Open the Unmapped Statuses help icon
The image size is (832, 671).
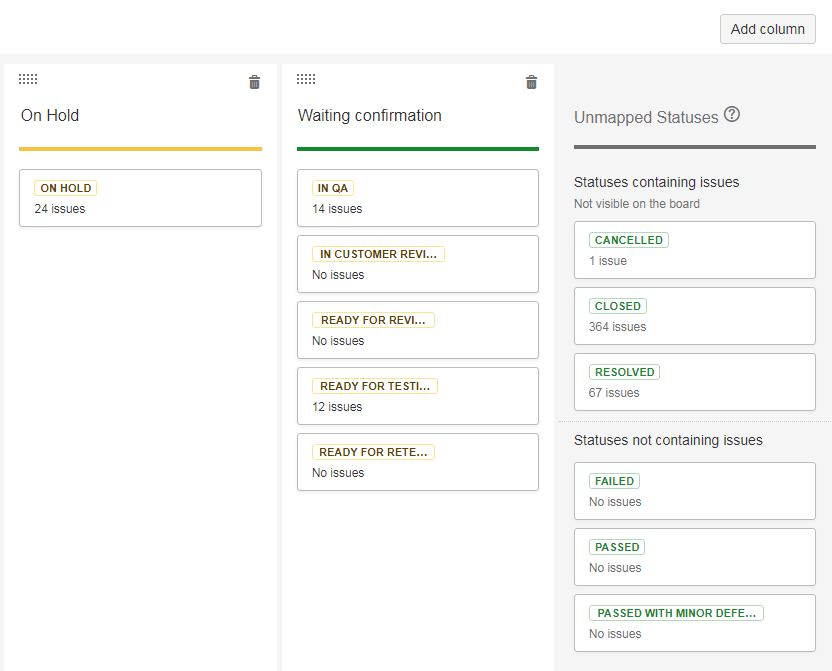tap(732, 115)
